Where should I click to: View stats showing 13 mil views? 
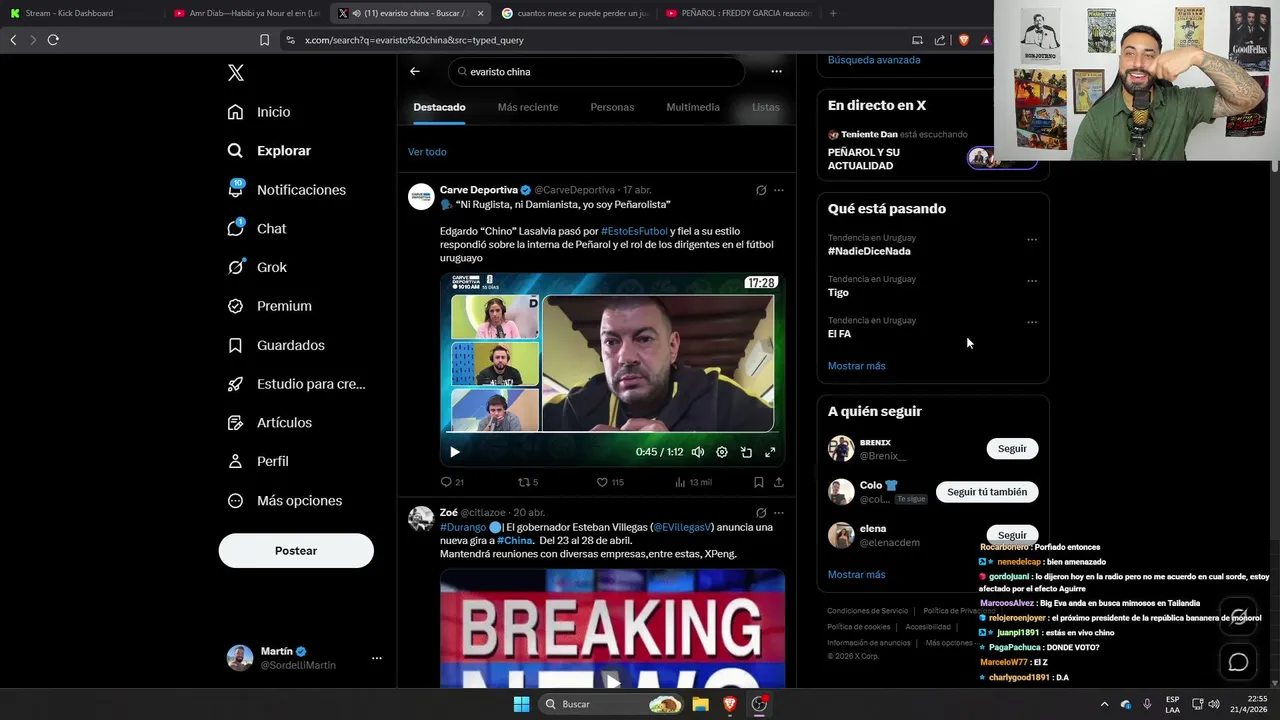[x=693, y=482]
